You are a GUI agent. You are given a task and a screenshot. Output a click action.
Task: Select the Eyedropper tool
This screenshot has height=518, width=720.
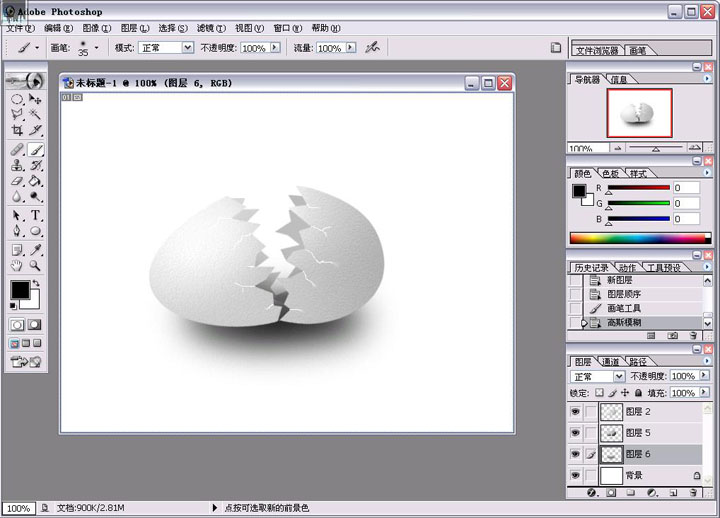pyautogui.click(x=36, y=249)
